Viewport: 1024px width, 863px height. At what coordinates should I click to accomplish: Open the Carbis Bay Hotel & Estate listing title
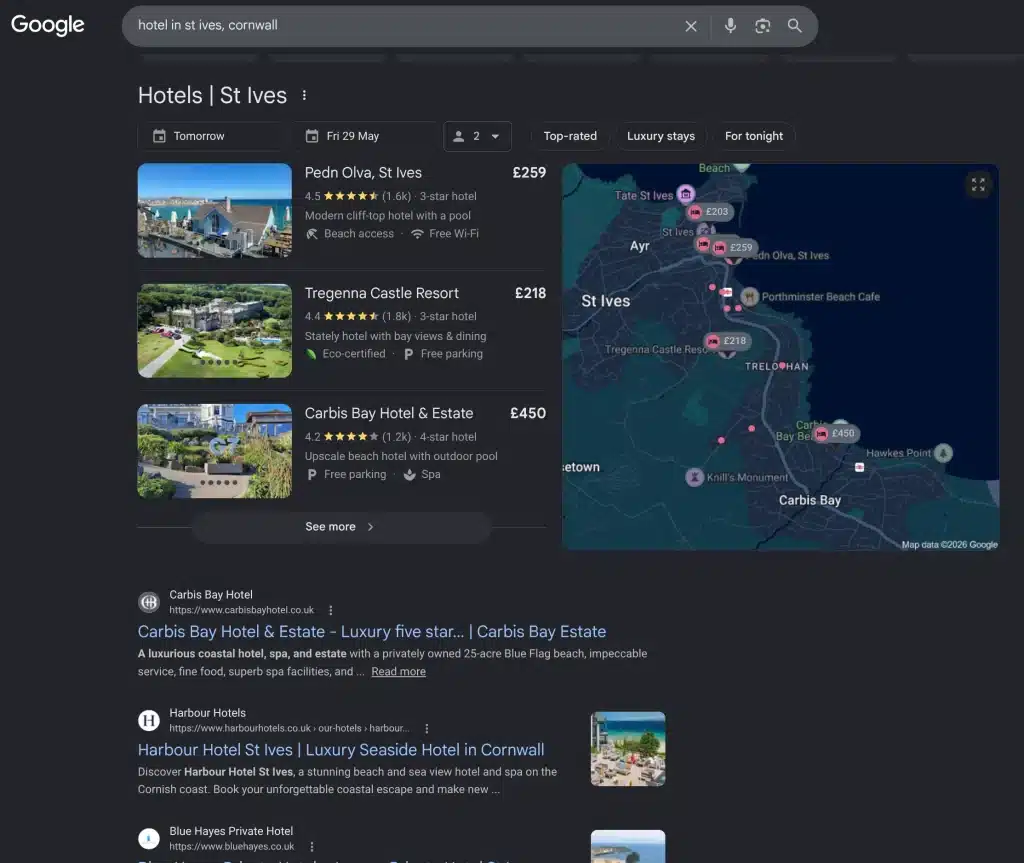click(x=389, y=413)
